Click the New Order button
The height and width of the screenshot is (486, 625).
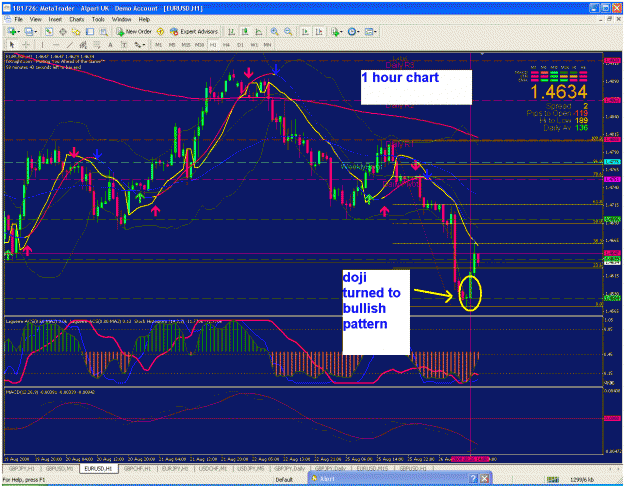tap(134, 31)
